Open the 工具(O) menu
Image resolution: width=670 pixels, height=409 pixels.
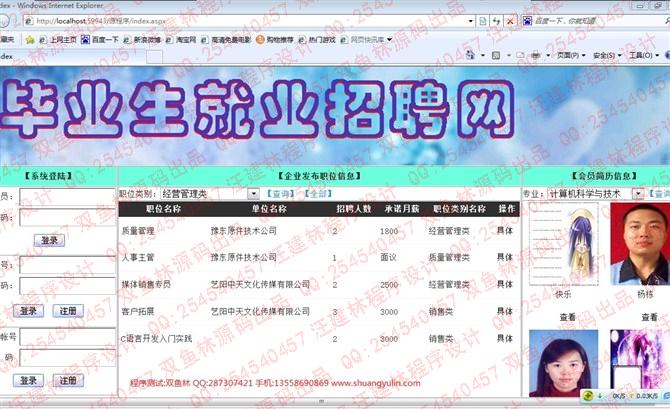click(x=644, y=56)
